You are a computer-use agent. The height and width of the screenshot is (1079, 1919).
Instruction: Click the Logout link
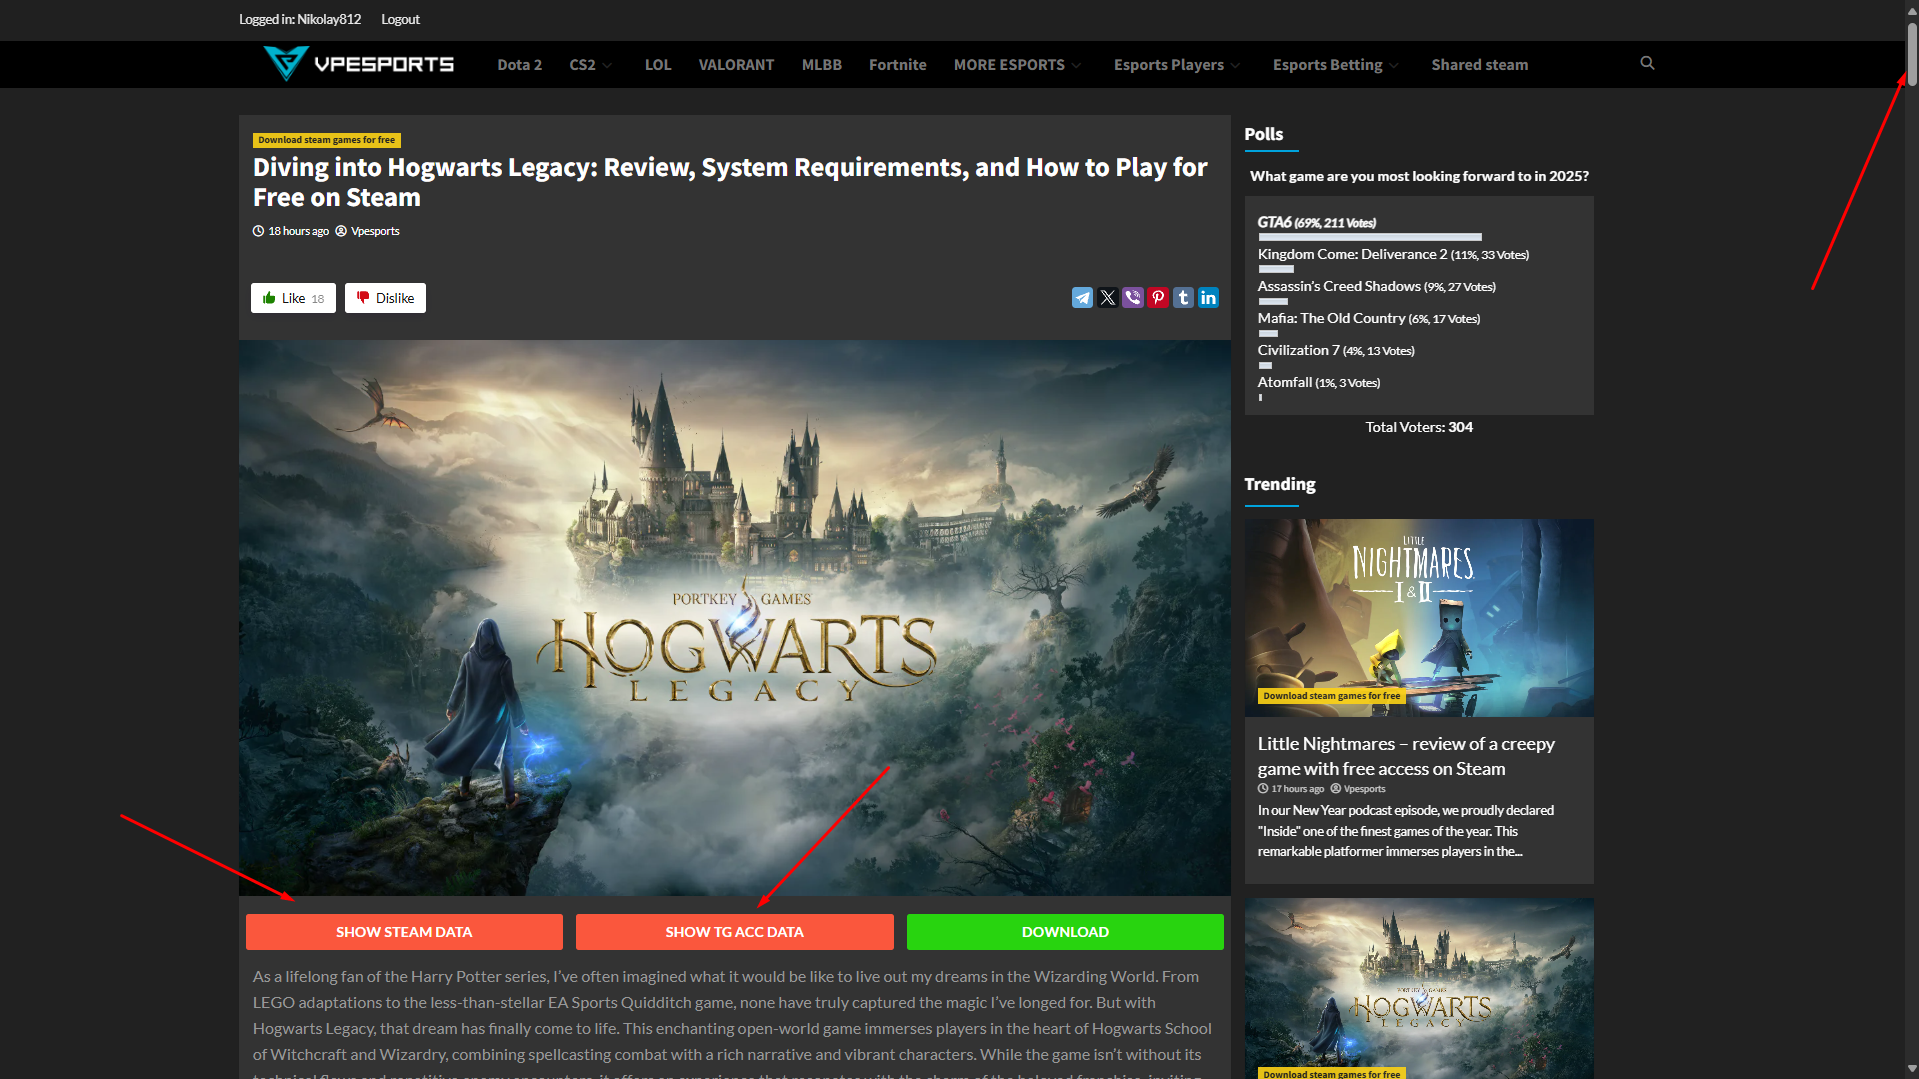pos(400,19)
